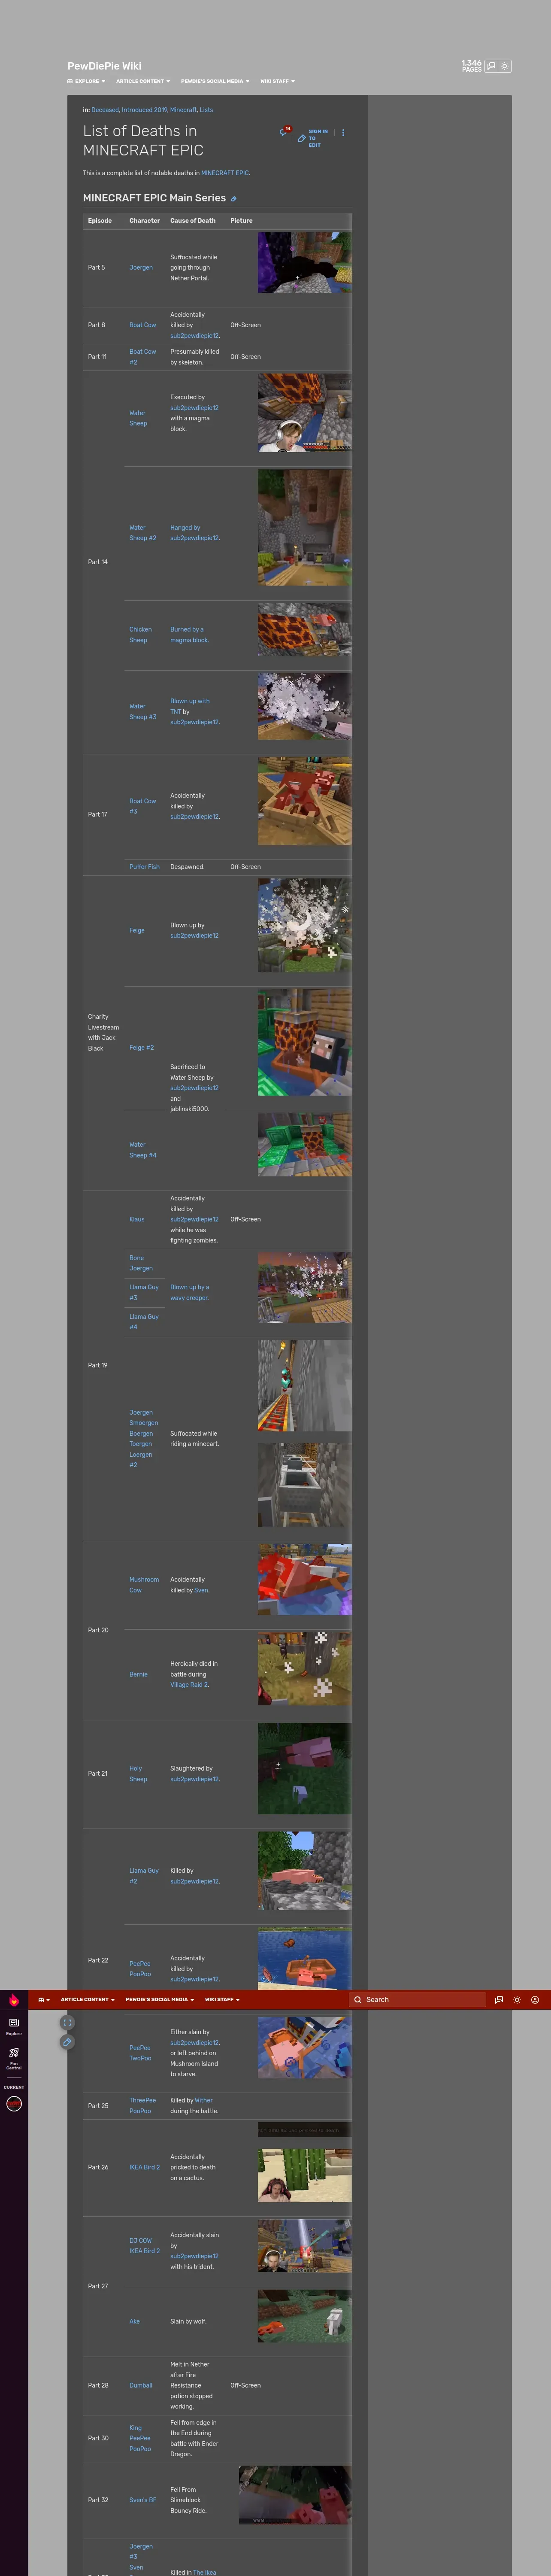Open the Lists category link
This screenshot has width=551, height=2576.
pyautogui.click(x=206, y=110)
